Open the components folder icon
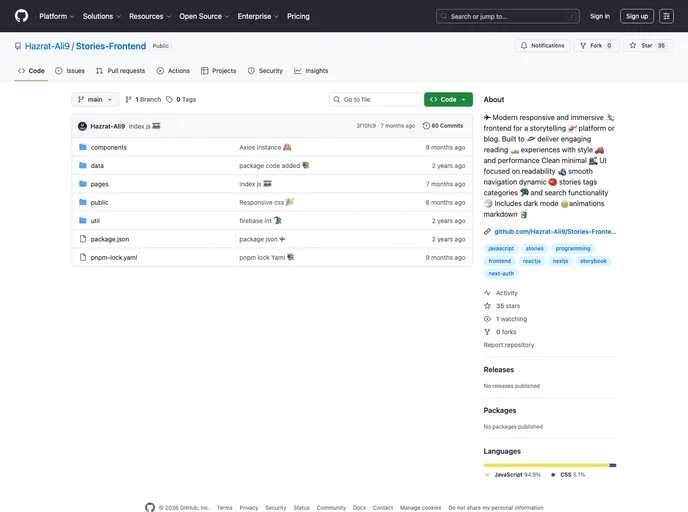The width and height of the screenshot is (688, 512). pos(82,147)
